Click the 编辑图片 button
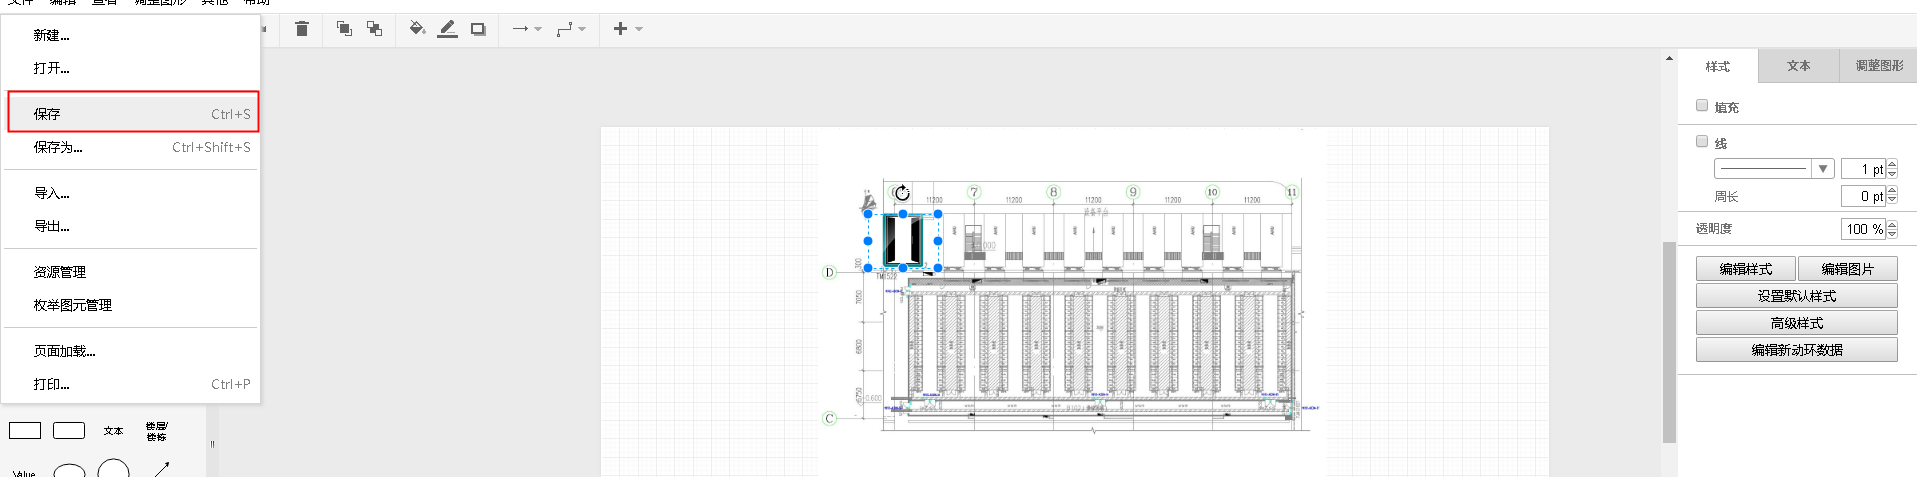Image resolution: width=1917 pixels, height=477 pixels. [x=1847, y=269]
